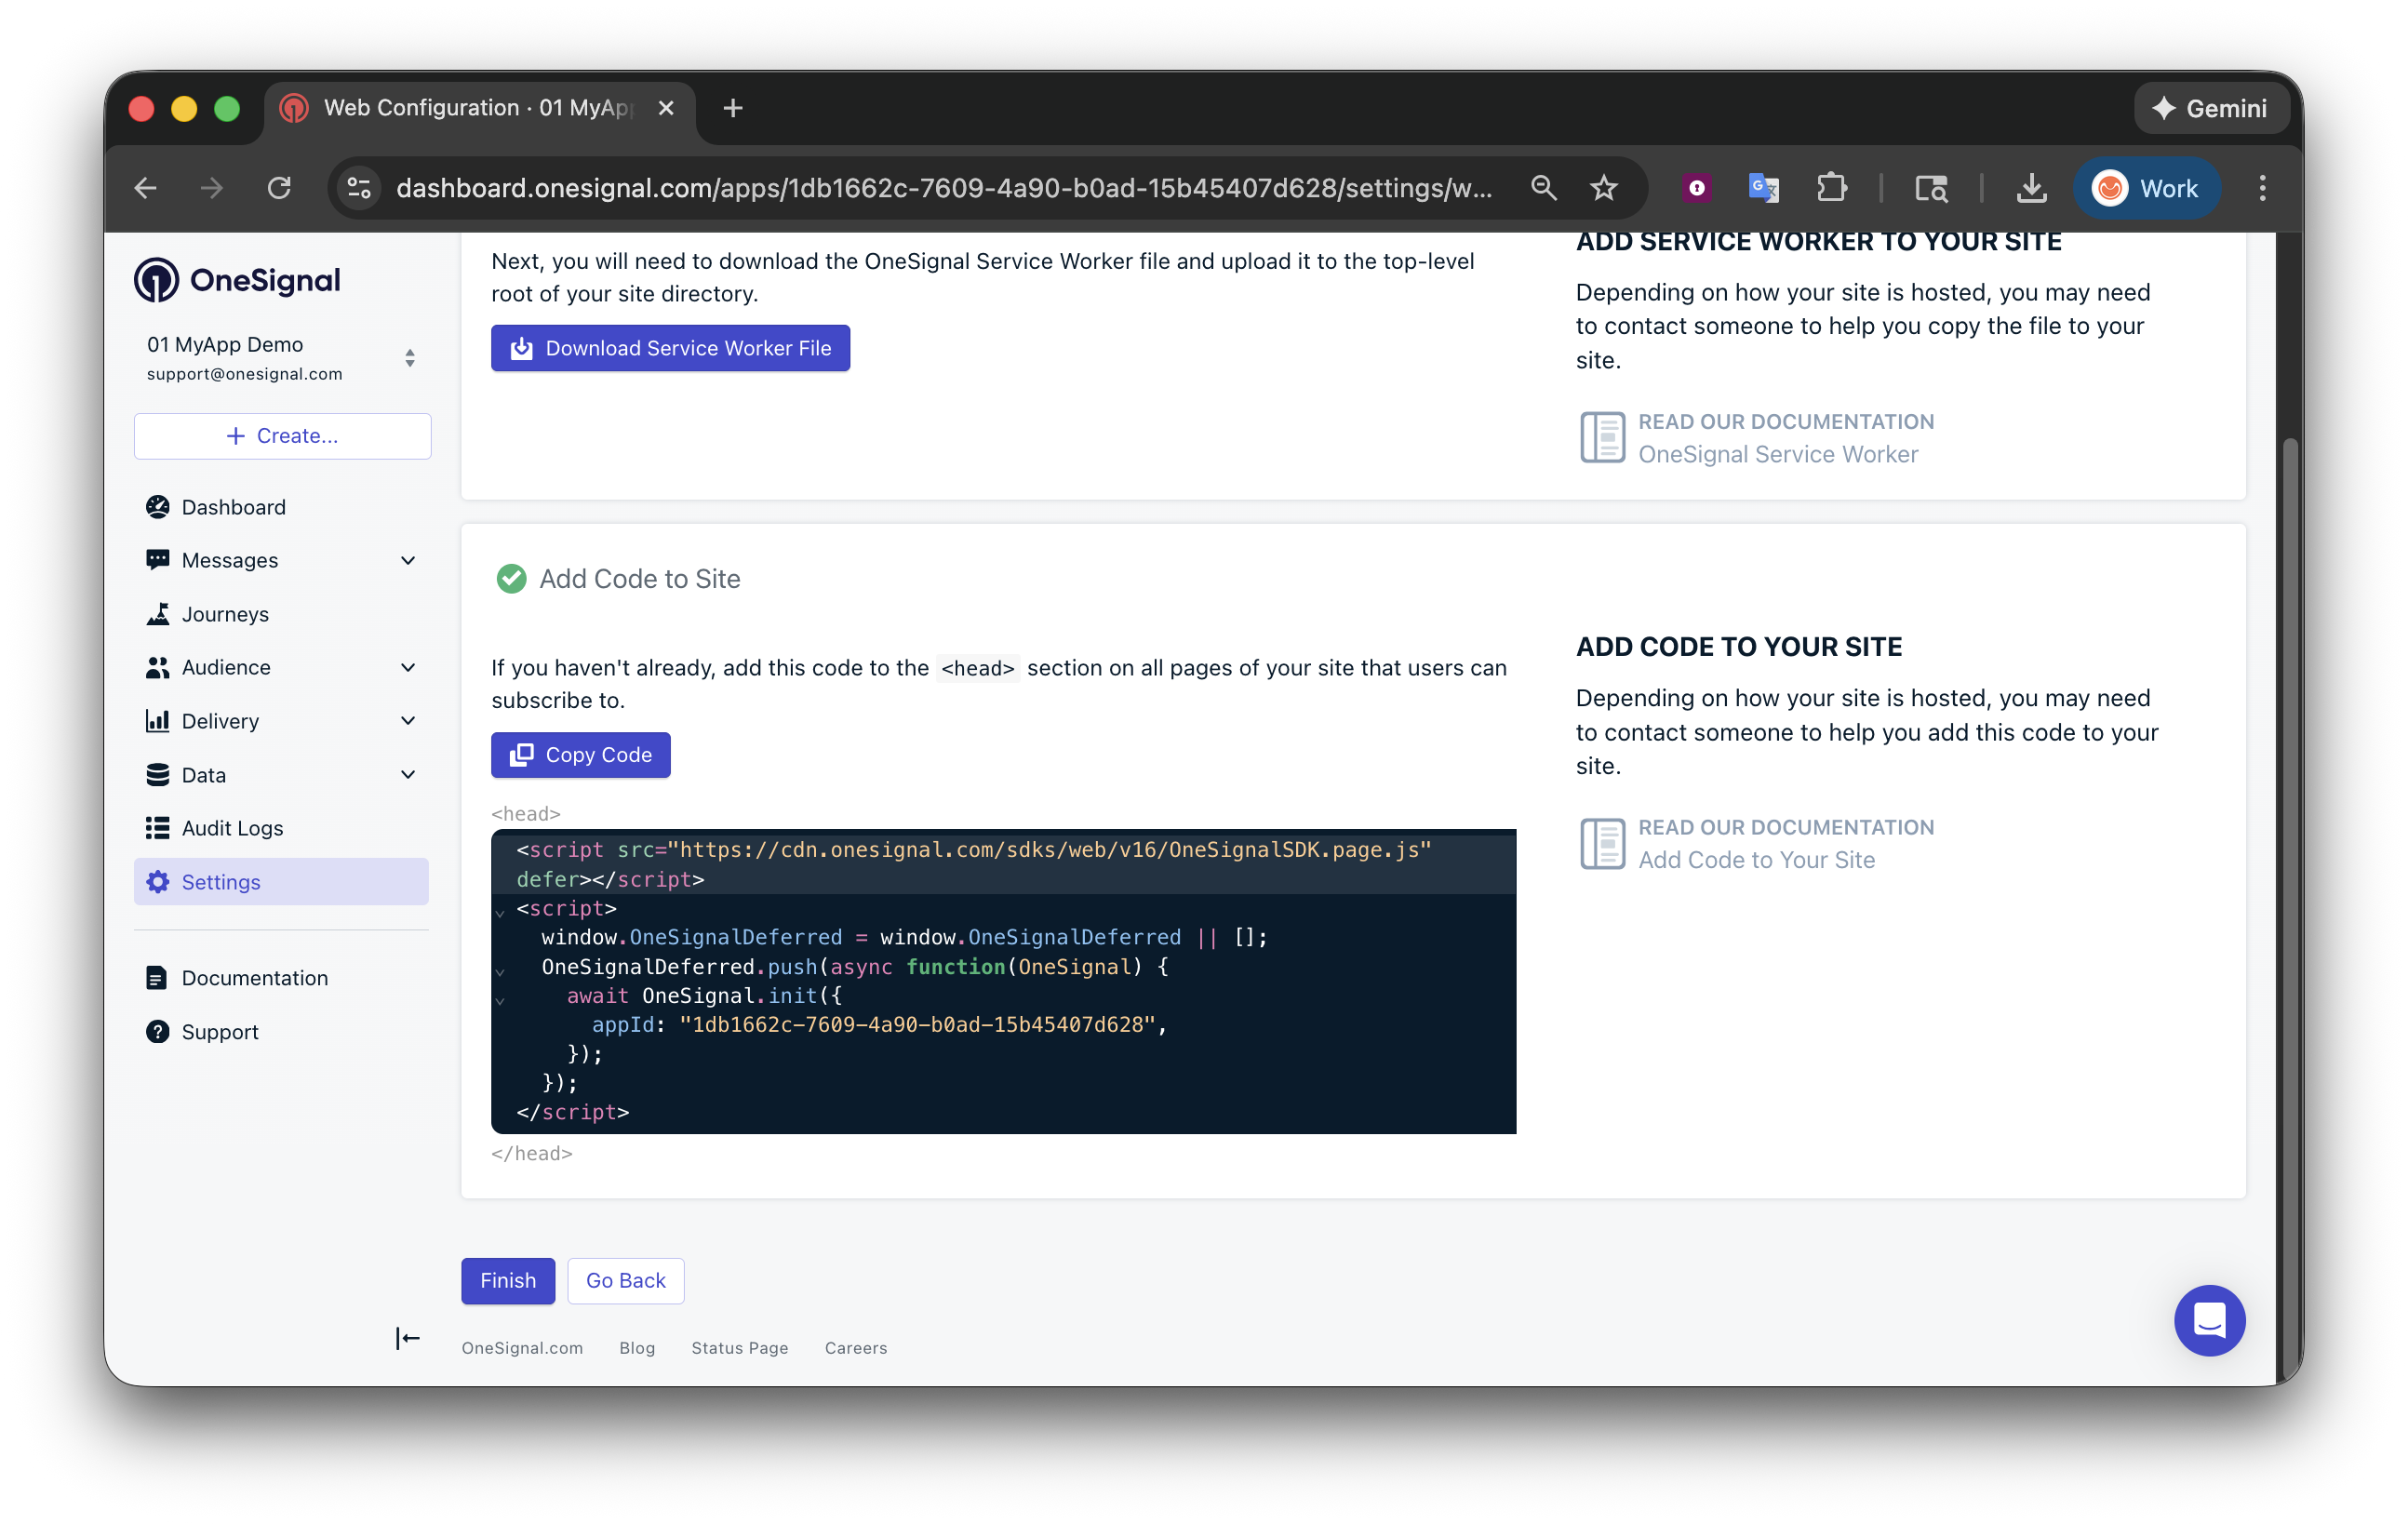
Task: Open Documentation in the sidebar
Action: point(254,978)
